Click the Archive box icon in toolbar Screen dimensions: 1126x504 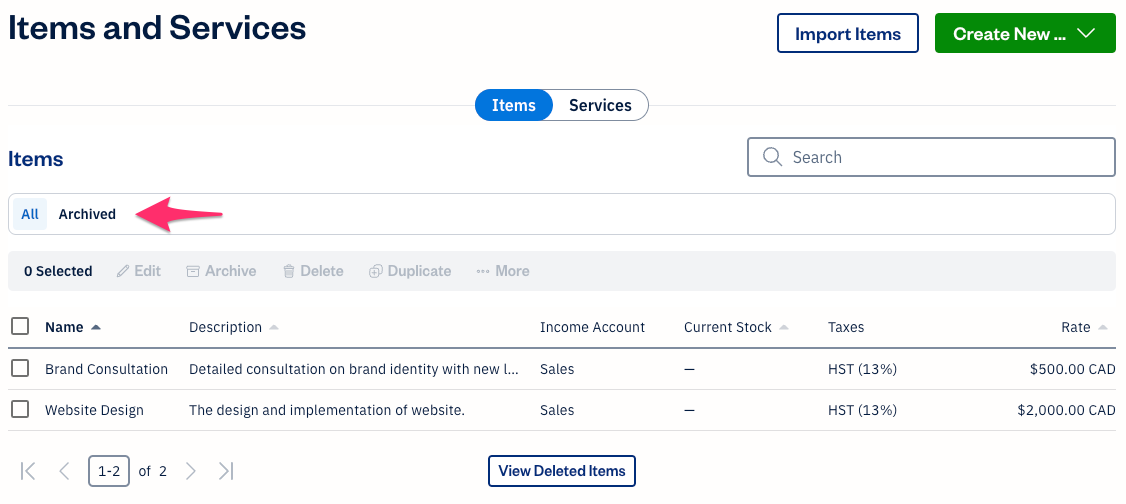coord(193,271)
